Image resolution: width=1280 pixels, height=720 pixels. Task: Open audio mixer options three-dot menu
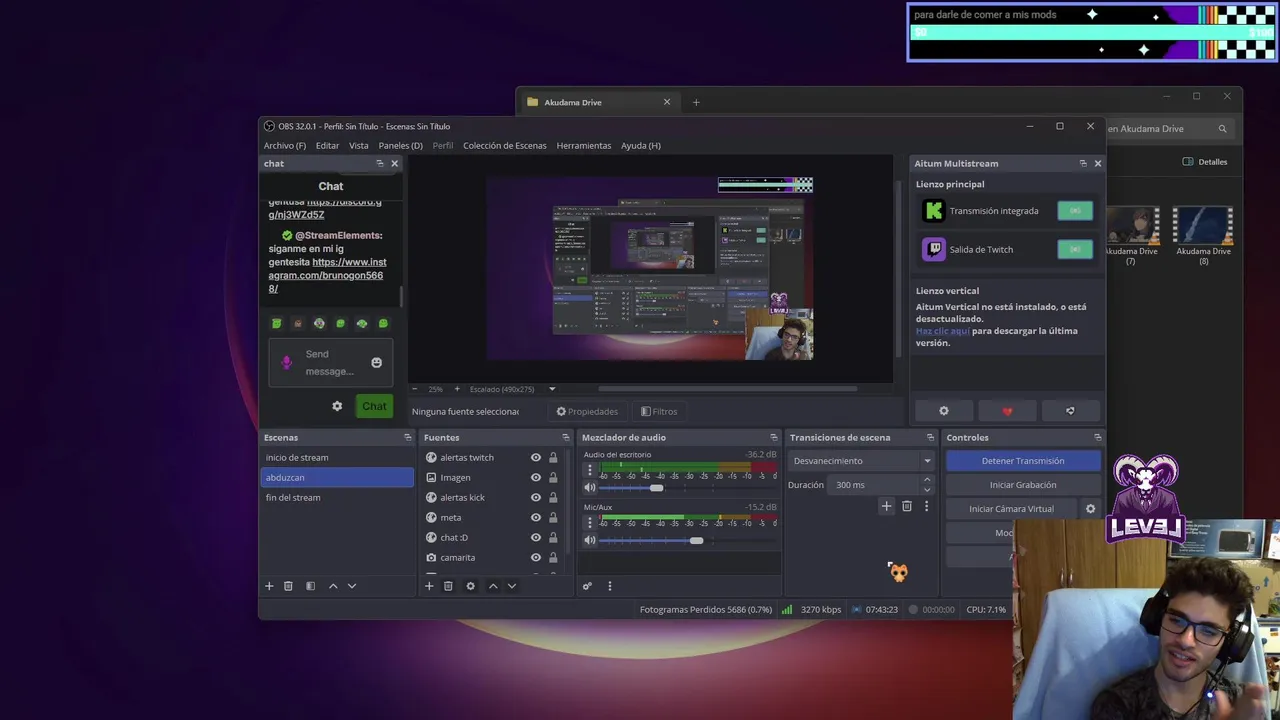(x=609, y=586)
